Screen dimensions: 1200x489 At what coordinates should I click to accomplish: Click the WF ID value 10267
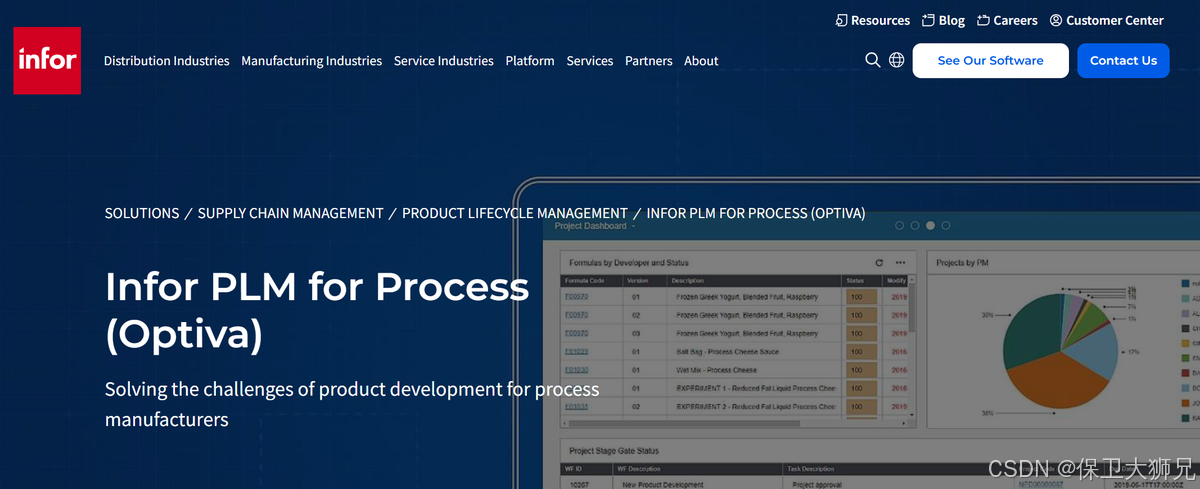(579, 484)
